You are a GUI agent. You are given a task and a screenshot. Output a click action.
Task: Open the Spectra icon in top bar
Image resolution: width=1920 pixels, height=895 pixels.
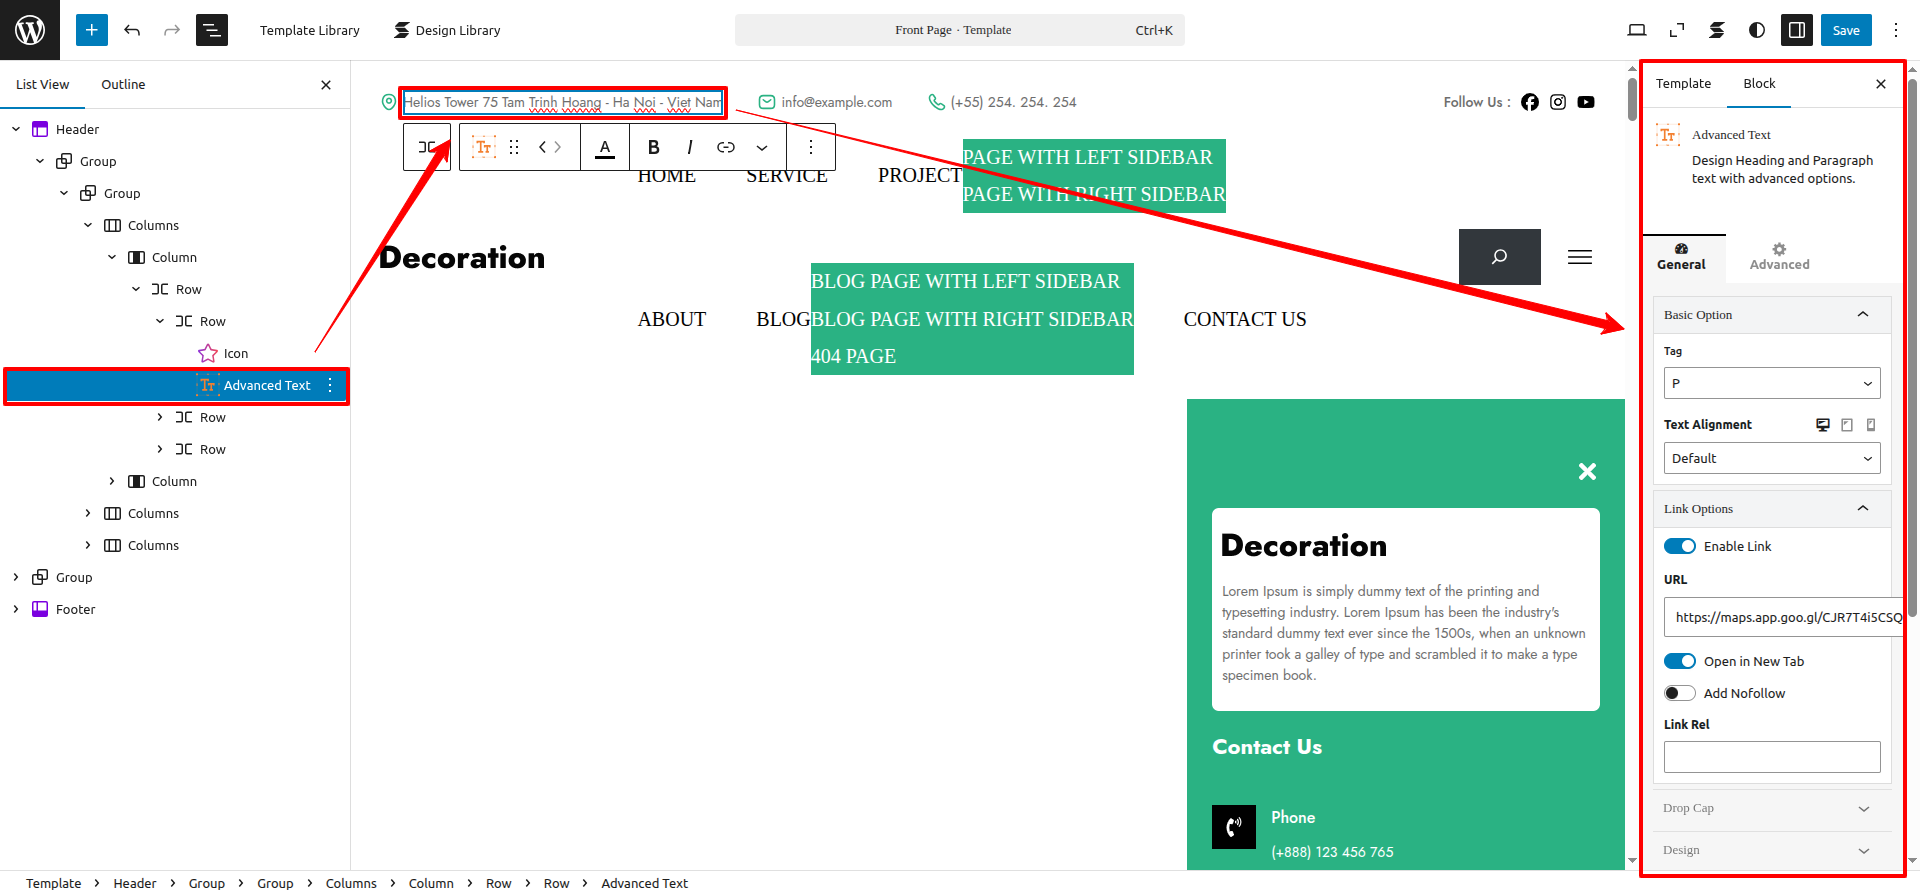[1717, 30]
